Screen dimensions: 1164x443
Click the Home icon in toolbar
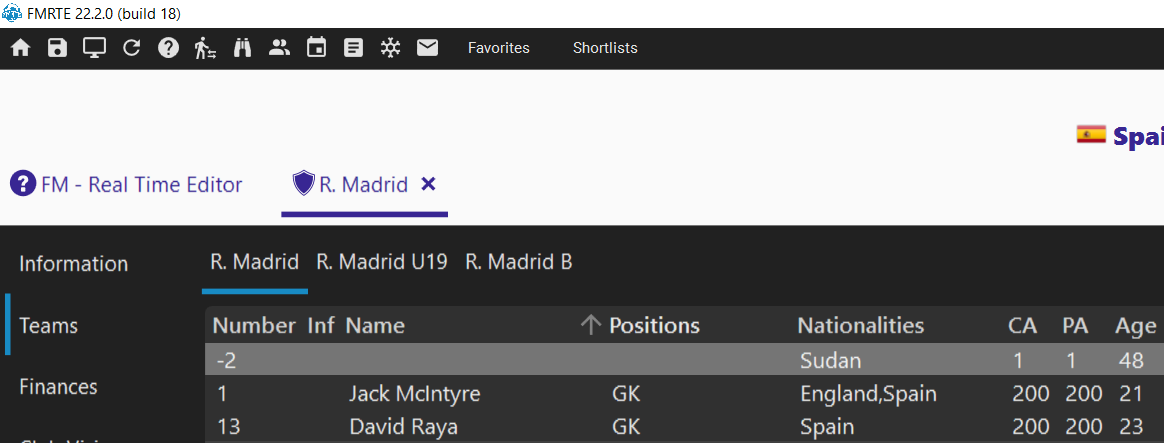pyautogui.click(x=20, y=48)
